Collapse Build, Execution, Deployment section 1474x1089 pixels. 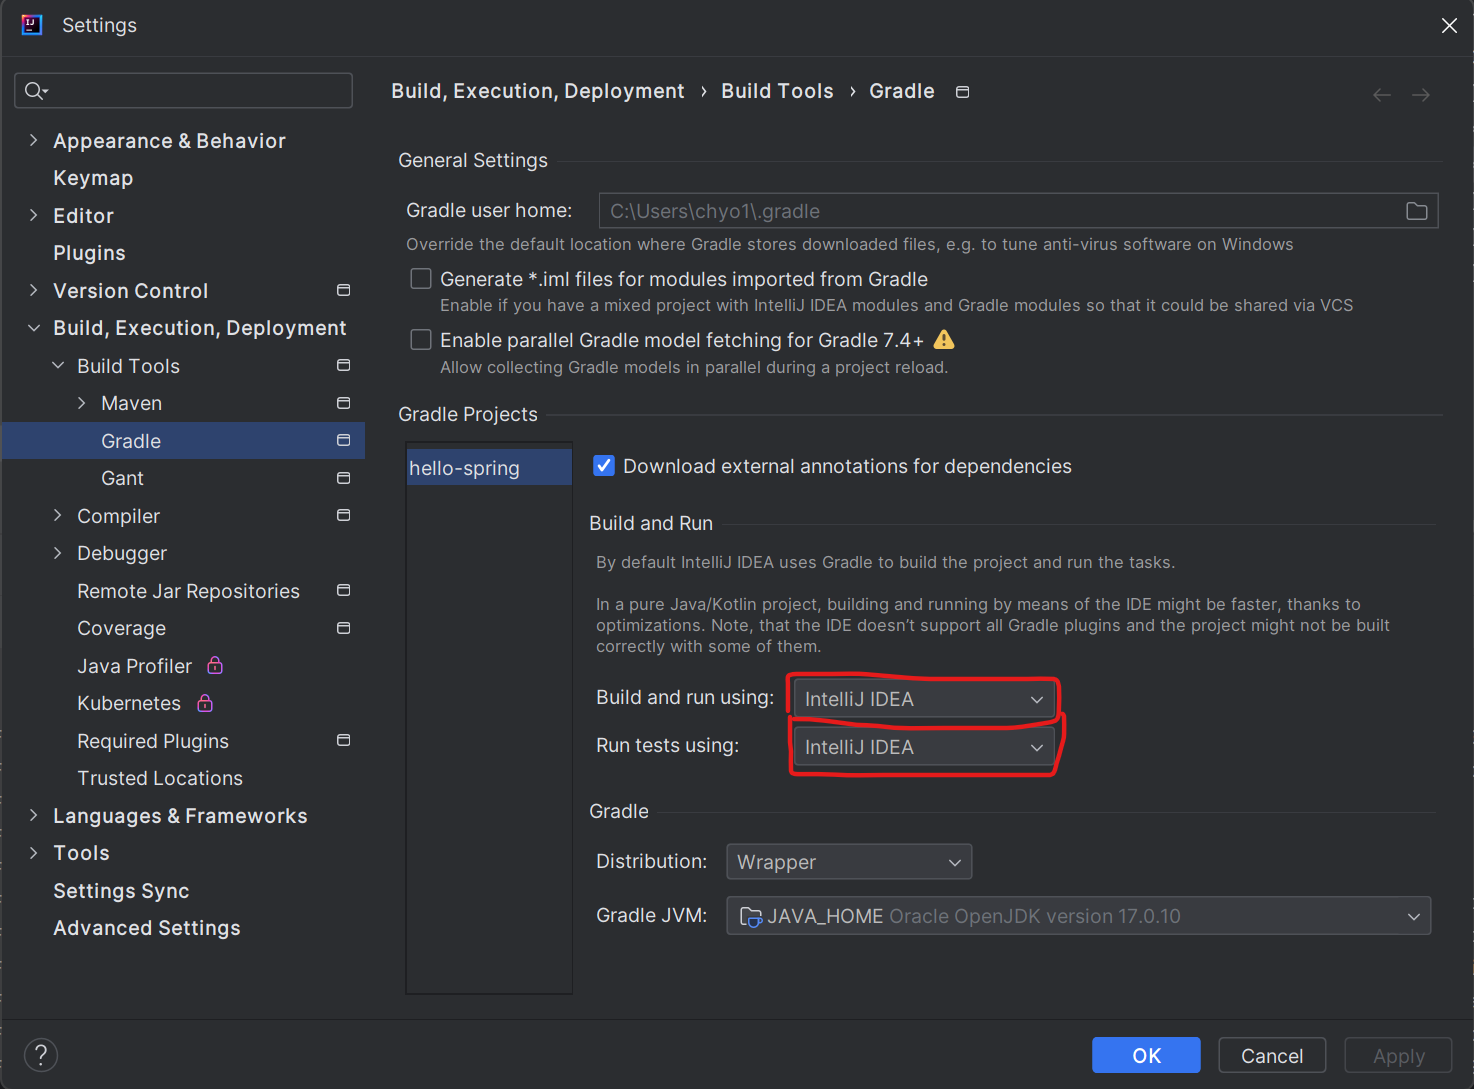tap(34, 328)
